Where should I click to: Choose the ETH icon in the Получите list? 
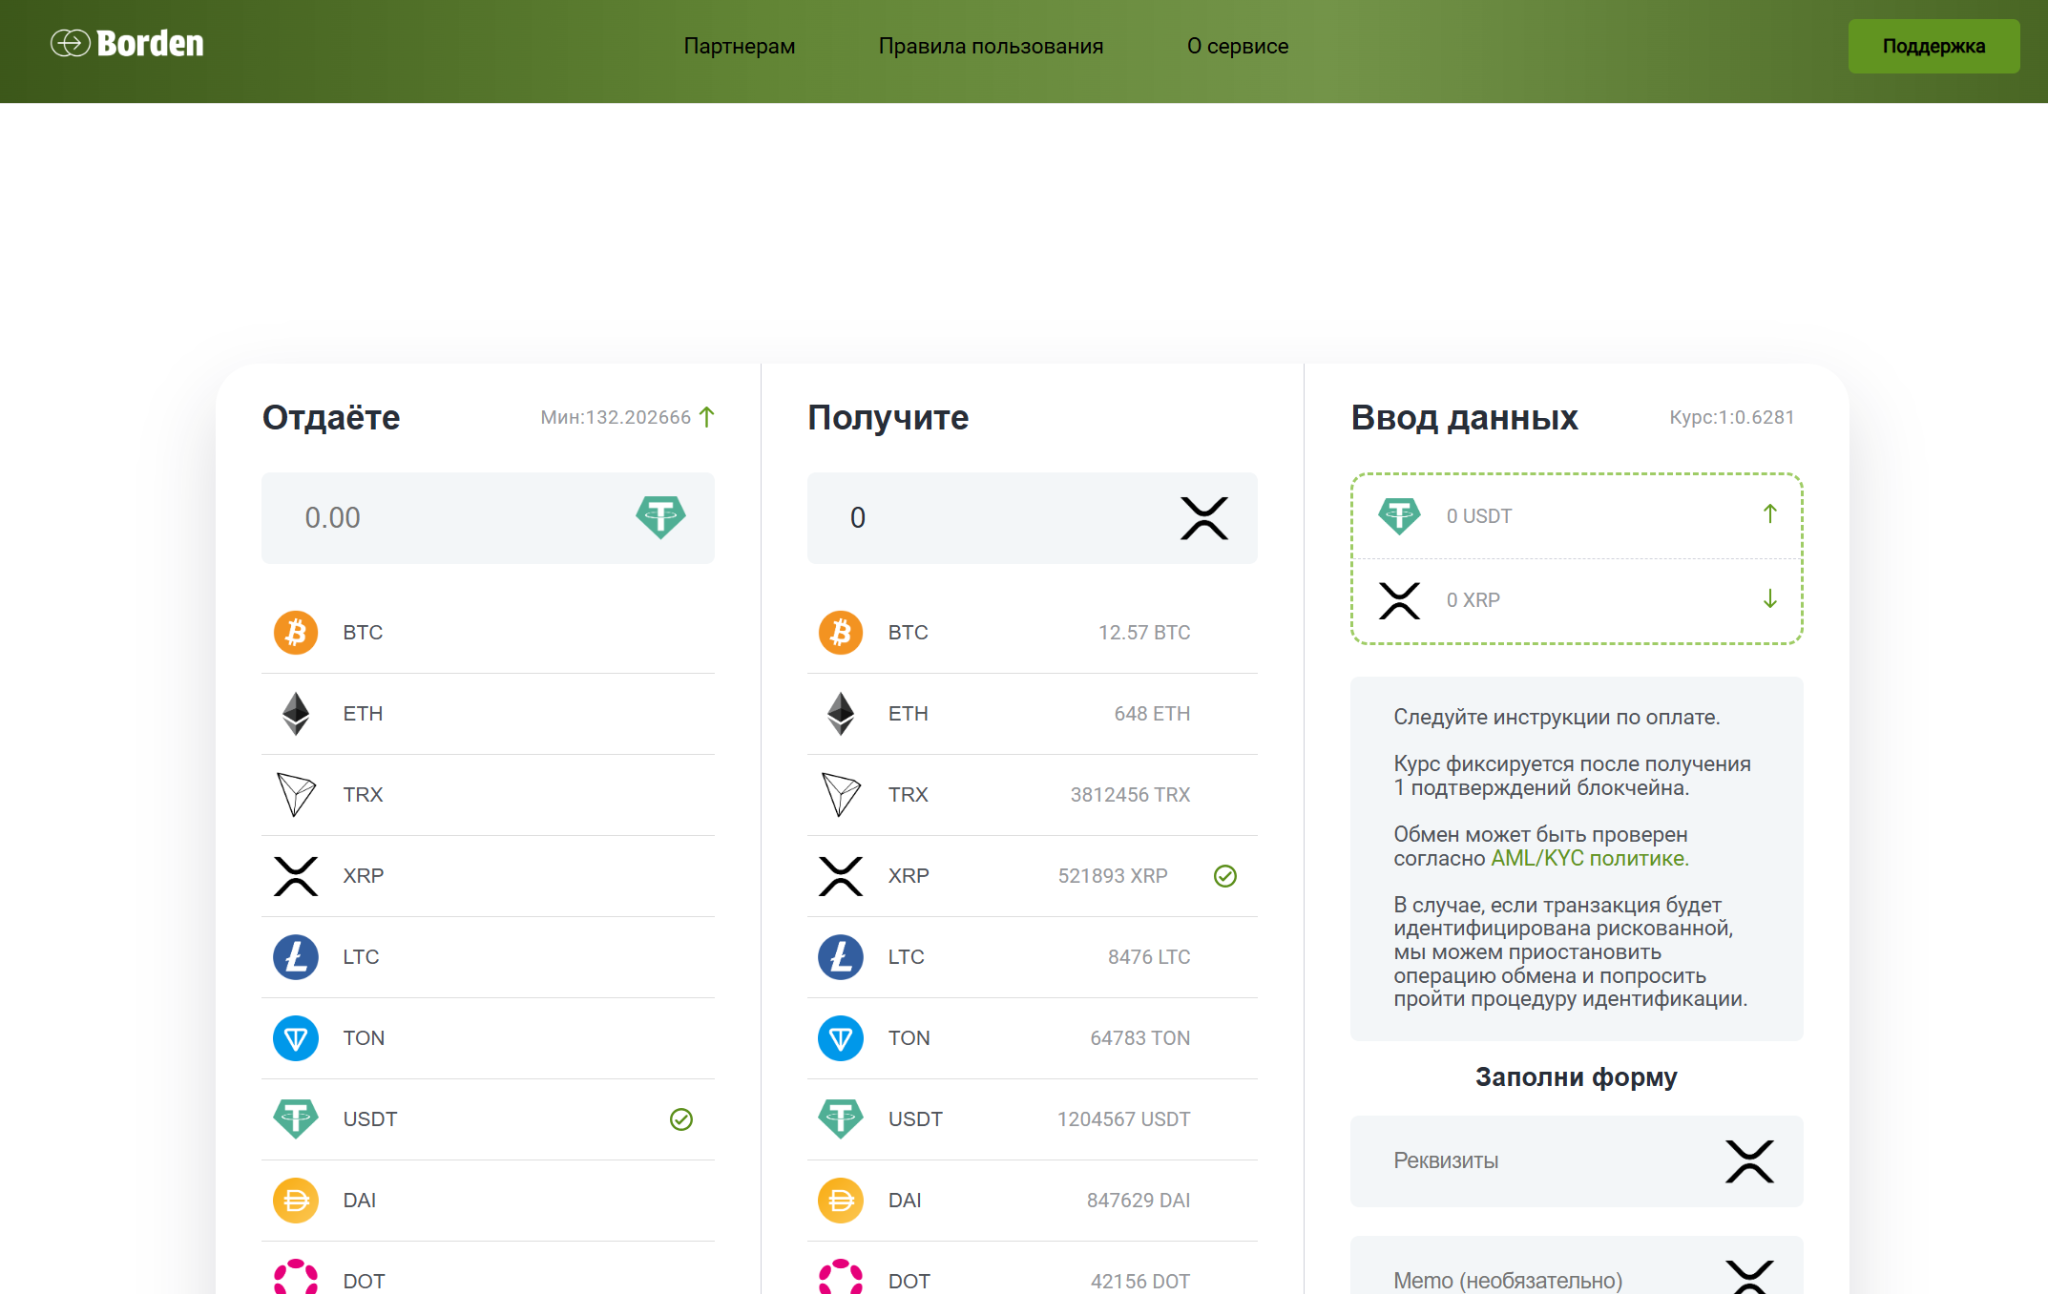[841, 713]
